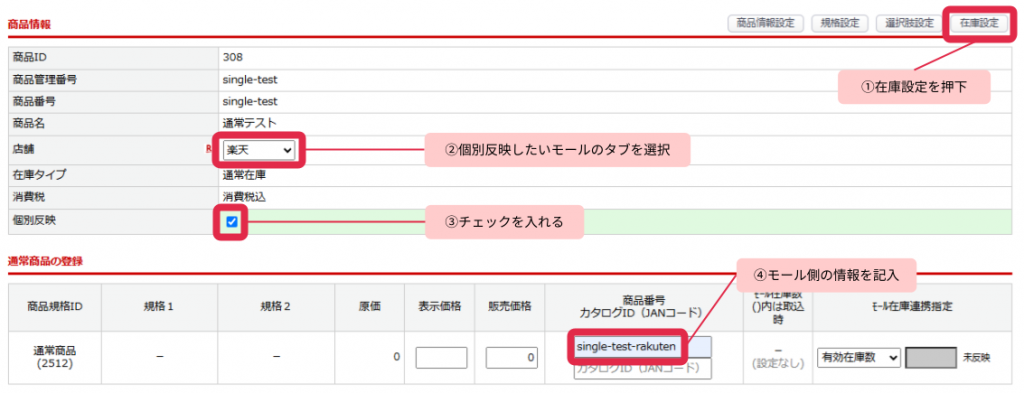Select the 商品管理番号 row label
This screenshot has width=1024, height=393.
click(45, 80)
